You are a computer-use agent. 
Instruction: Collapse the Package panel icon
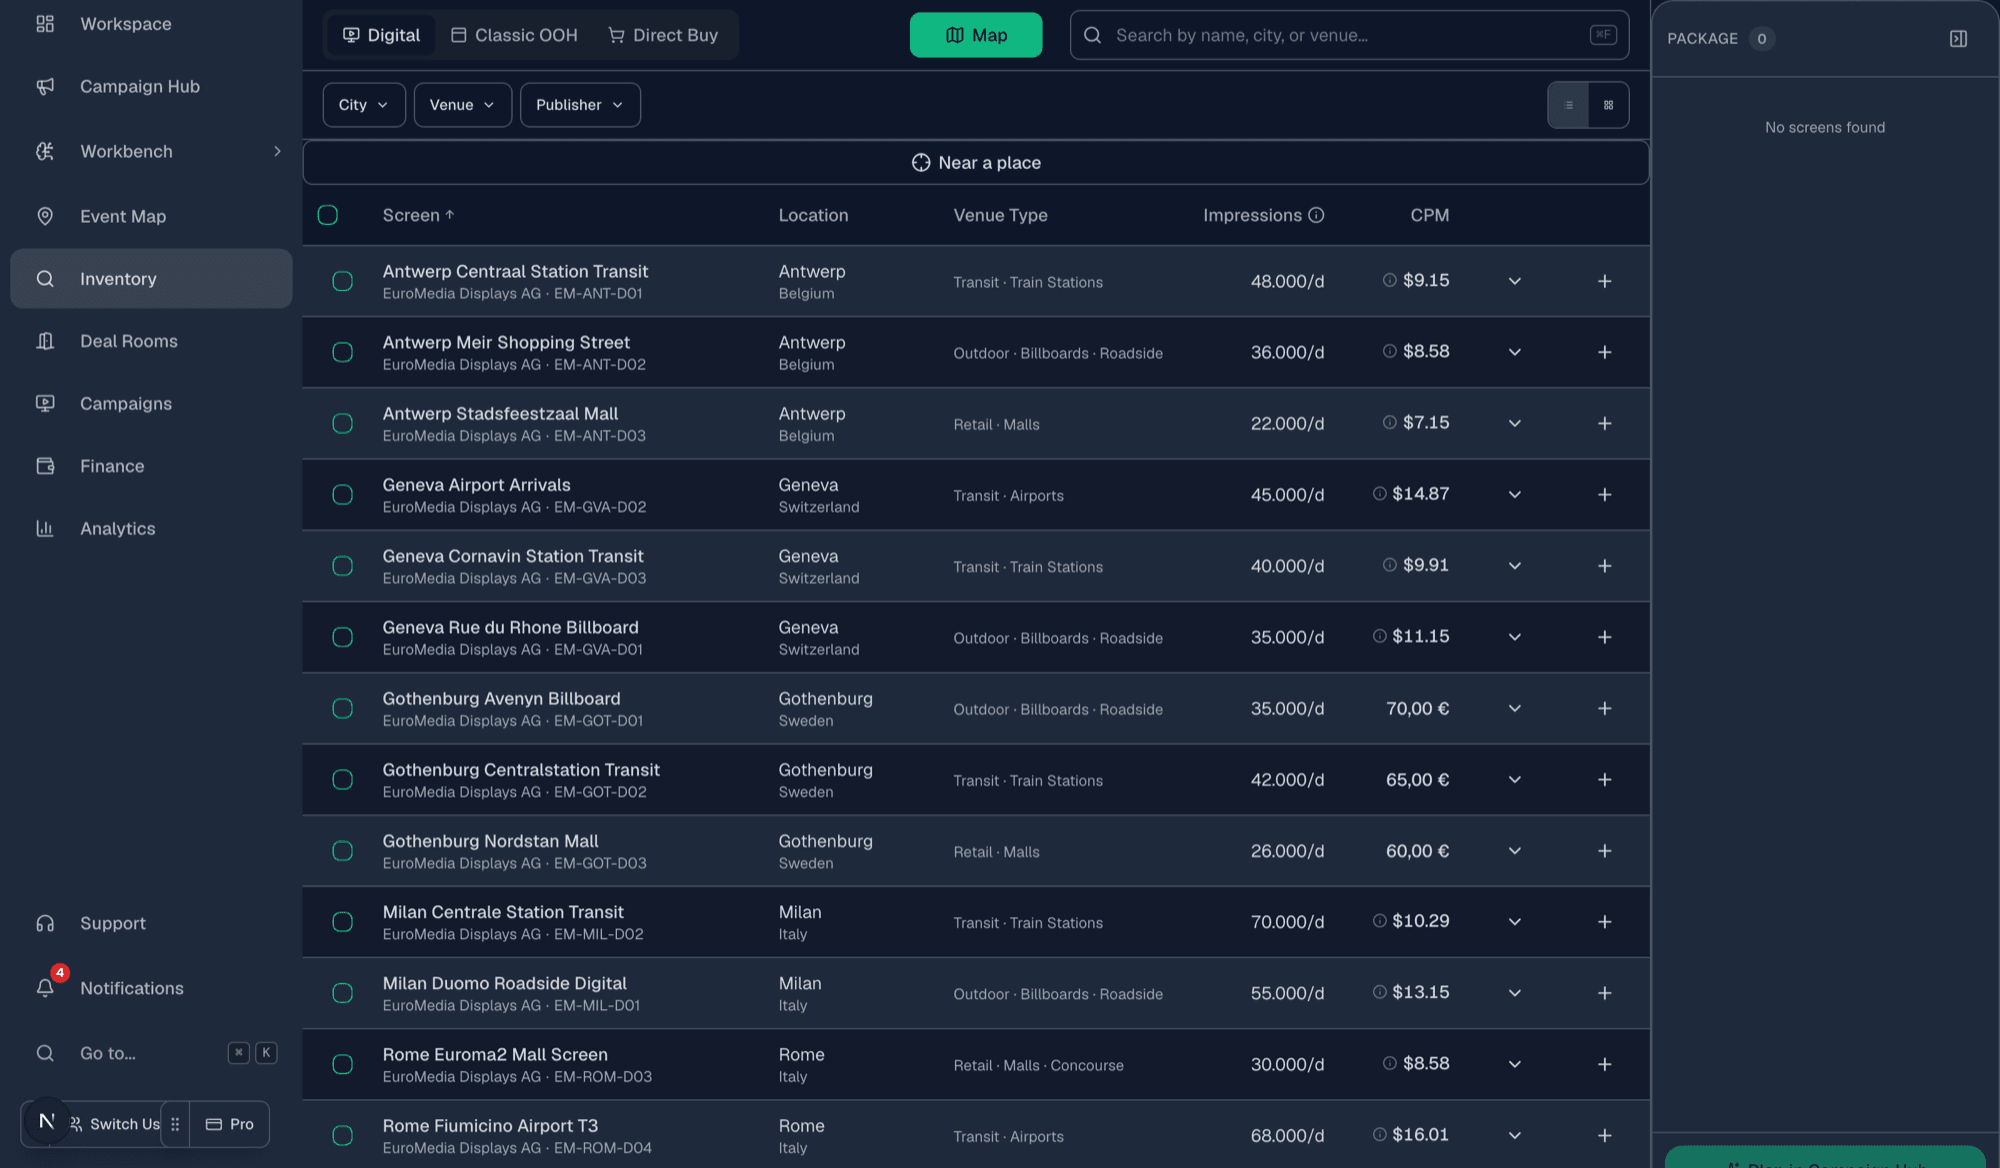coord(1958,38)
